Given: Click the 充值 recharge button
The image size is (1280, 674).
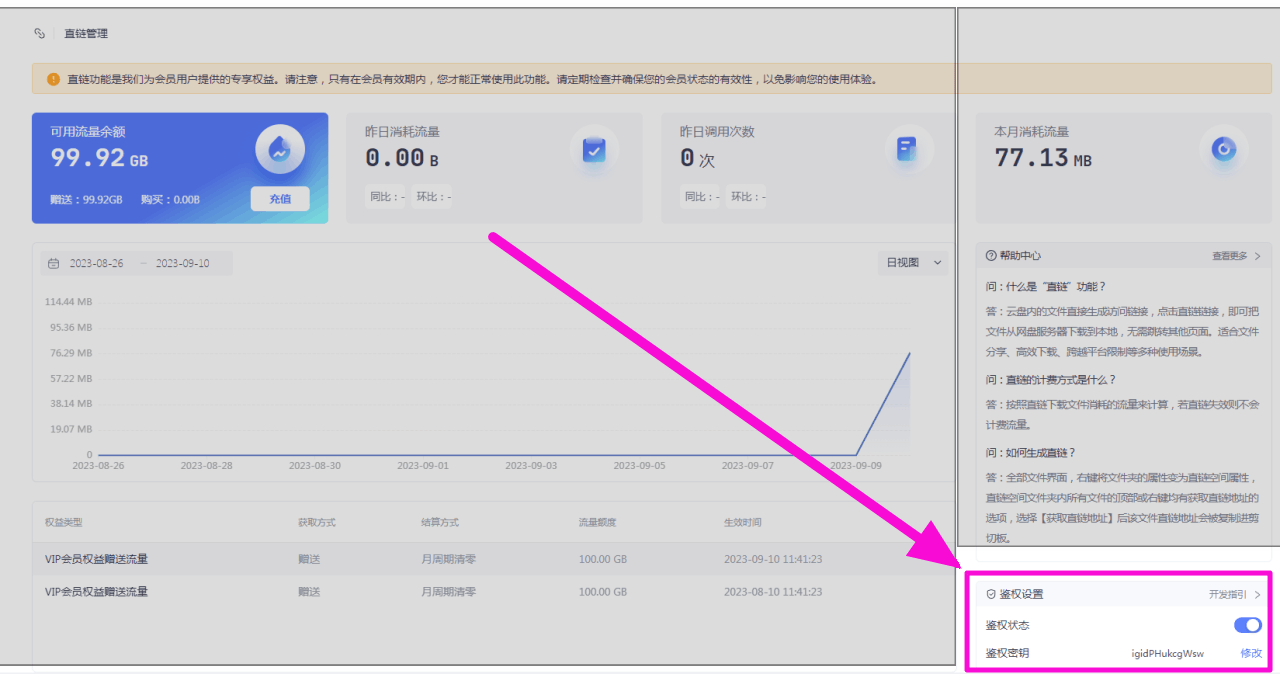Looking at the screenshot, I should click(280, 199).
